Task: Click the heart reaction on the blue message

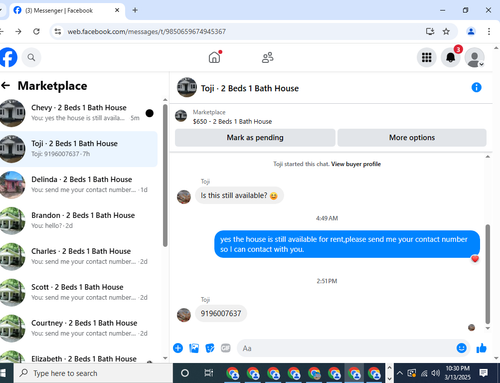Action: pos(475,259)
